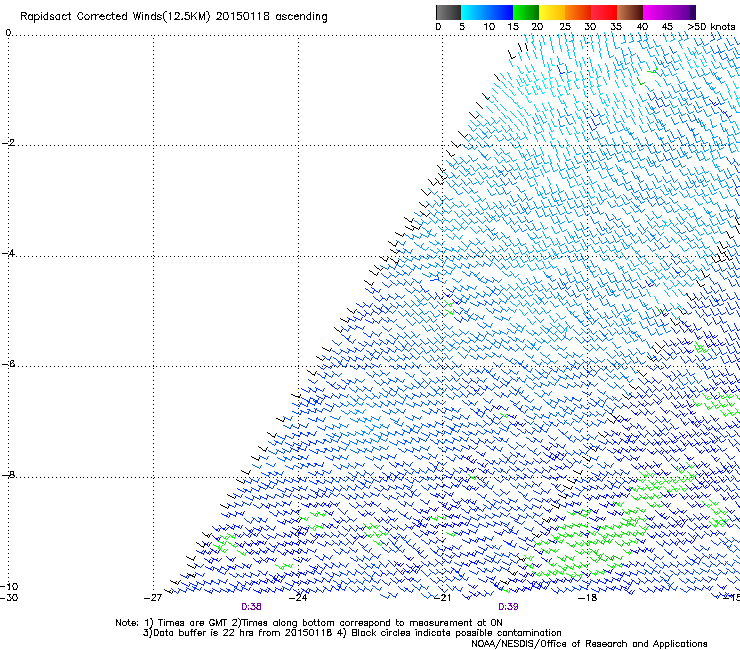Click the '0' latitude axis label
Image resolution: width=740 pixels, height=650 pixels.
(x=8, y=33)
